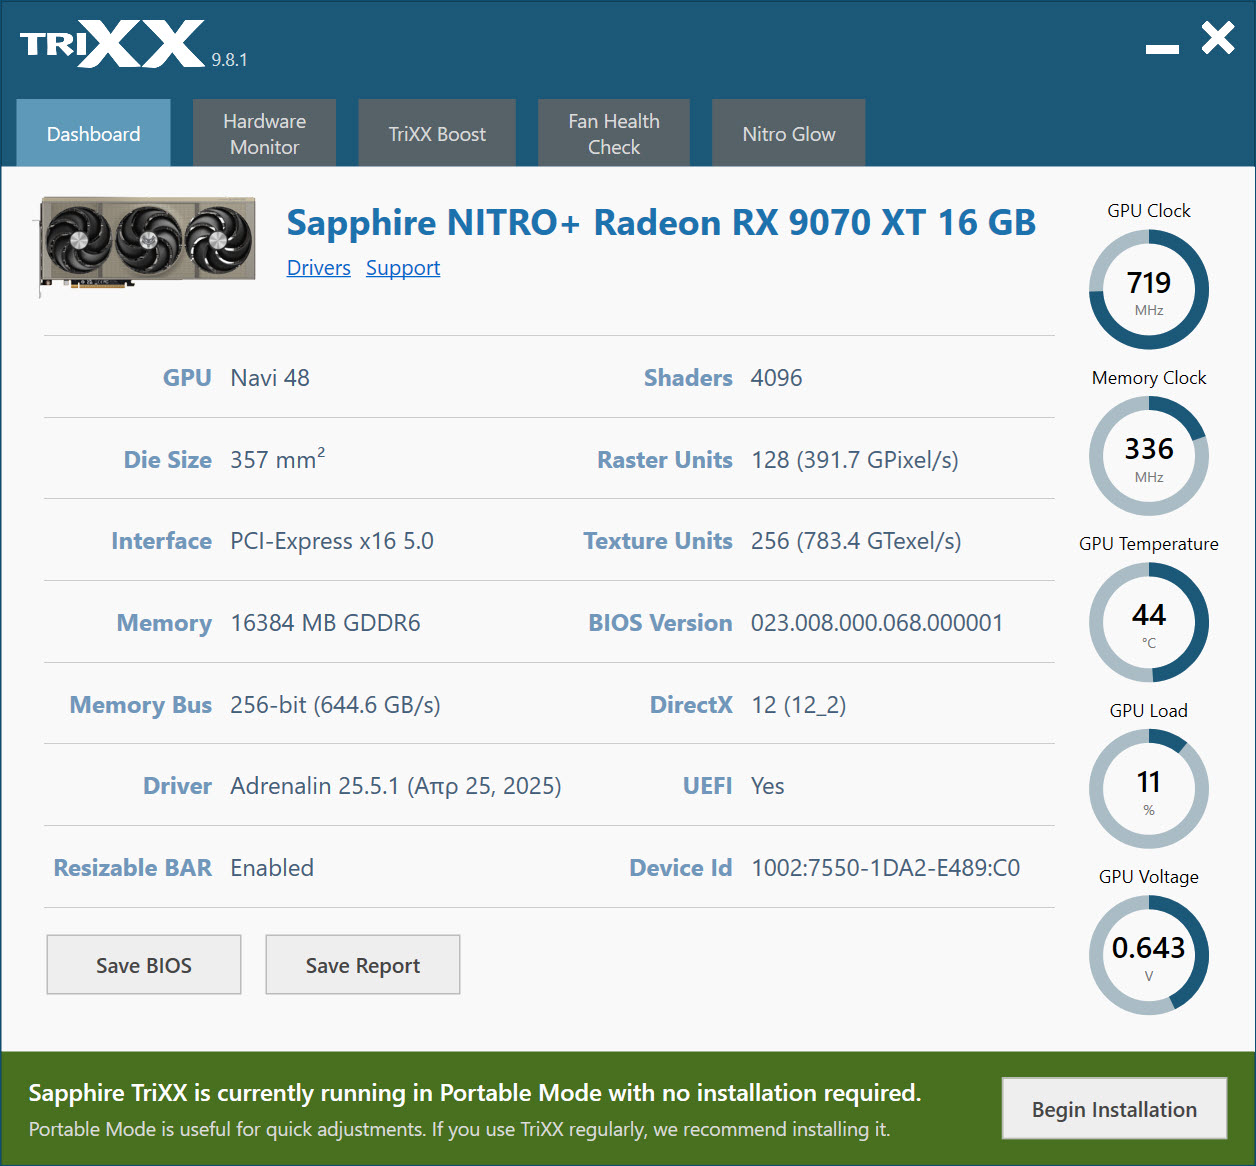1256x1166 pixels.
Task: Click the DirectX label
Action: coord(691,705)
